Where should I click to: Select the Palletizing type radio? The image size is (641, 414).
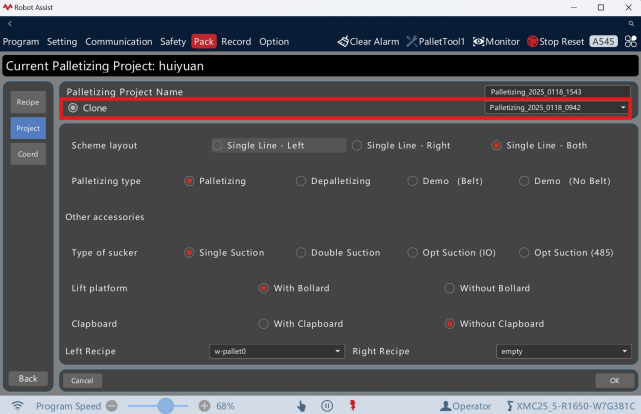[189, 181]
